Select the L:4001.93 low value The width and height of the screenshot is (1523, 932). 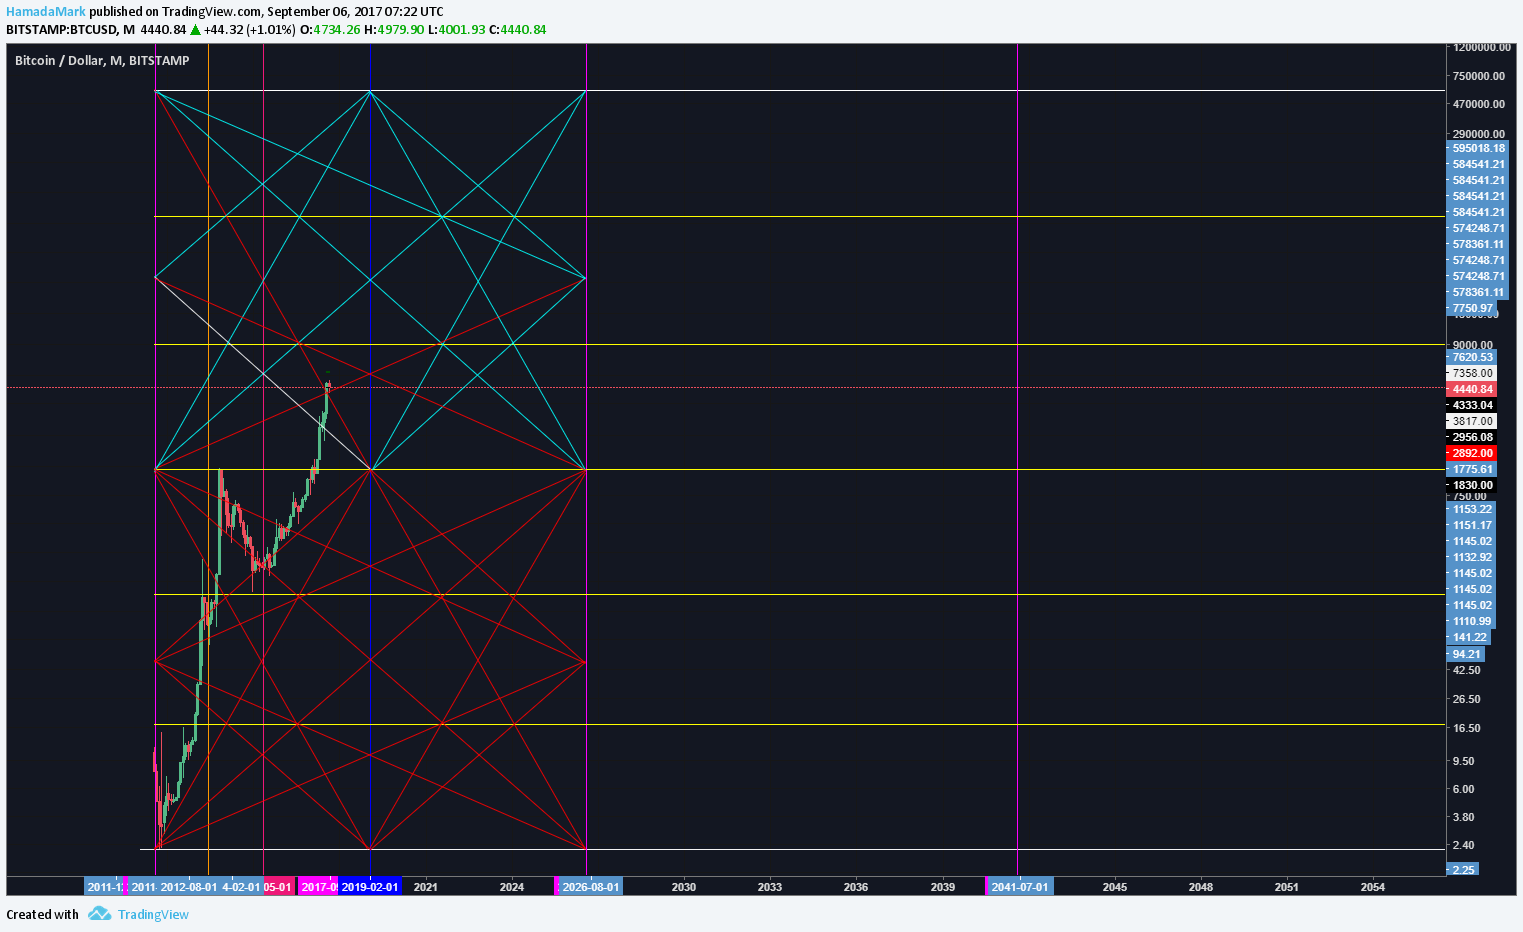click(457, 29)
